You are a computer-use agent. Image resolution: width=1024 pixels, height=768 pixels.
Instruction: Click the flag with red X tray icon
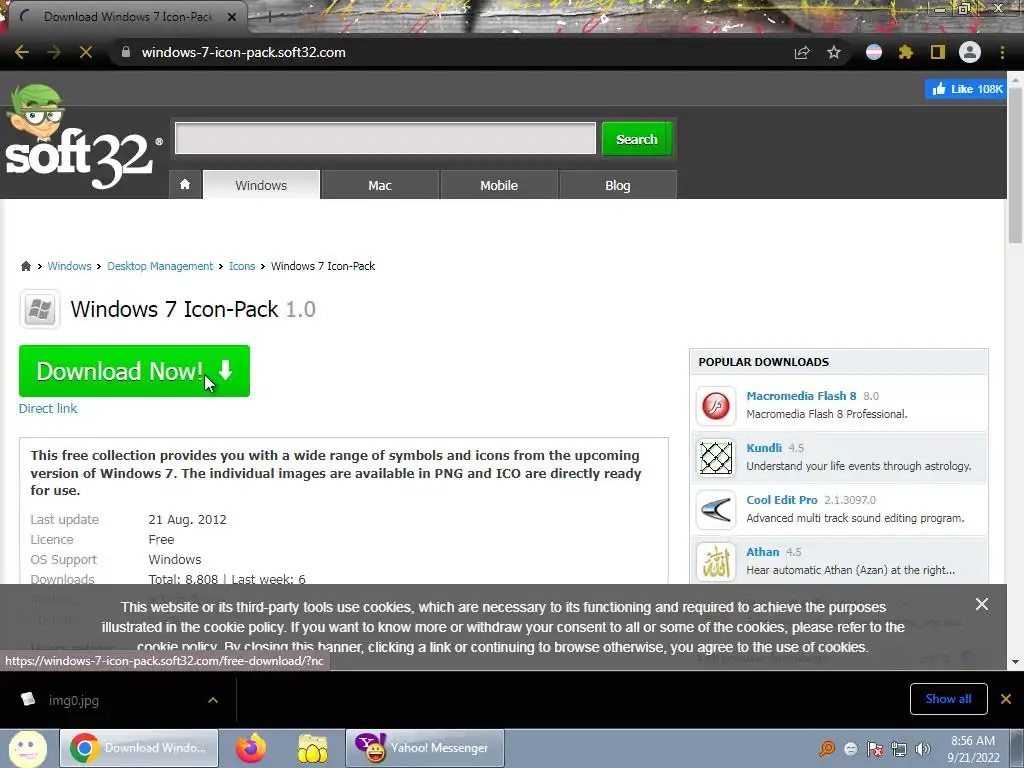(874, 749)
